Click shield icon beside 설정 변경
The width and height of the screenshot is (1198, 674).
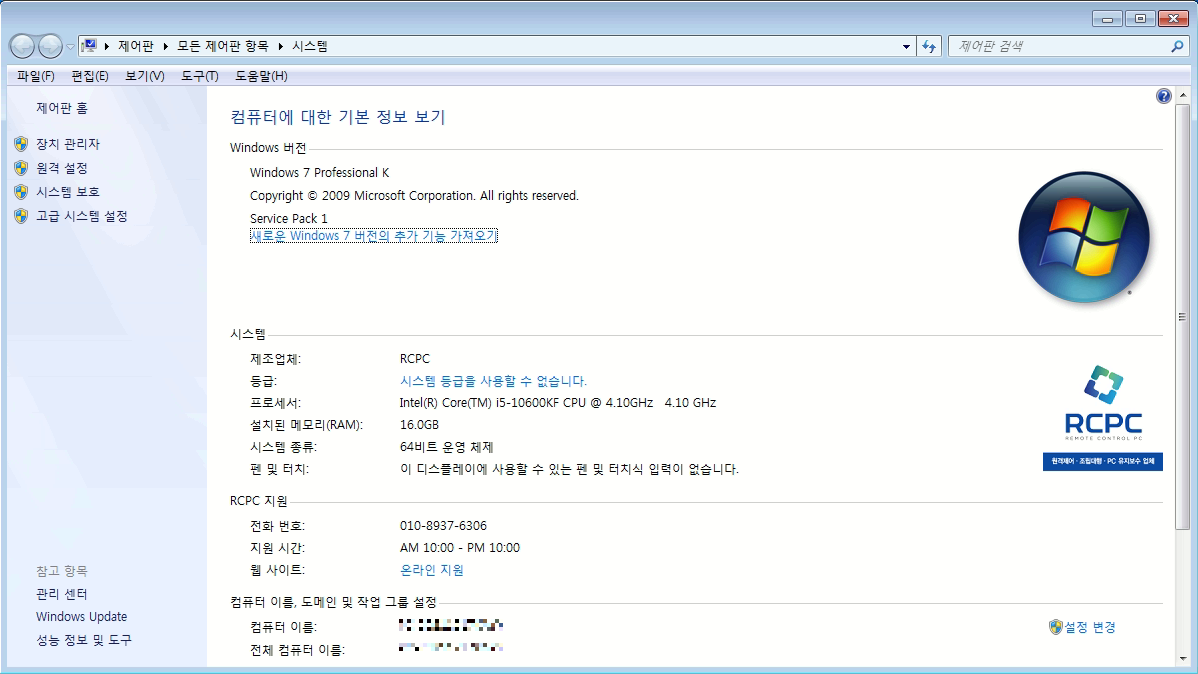pos(1056,627)
